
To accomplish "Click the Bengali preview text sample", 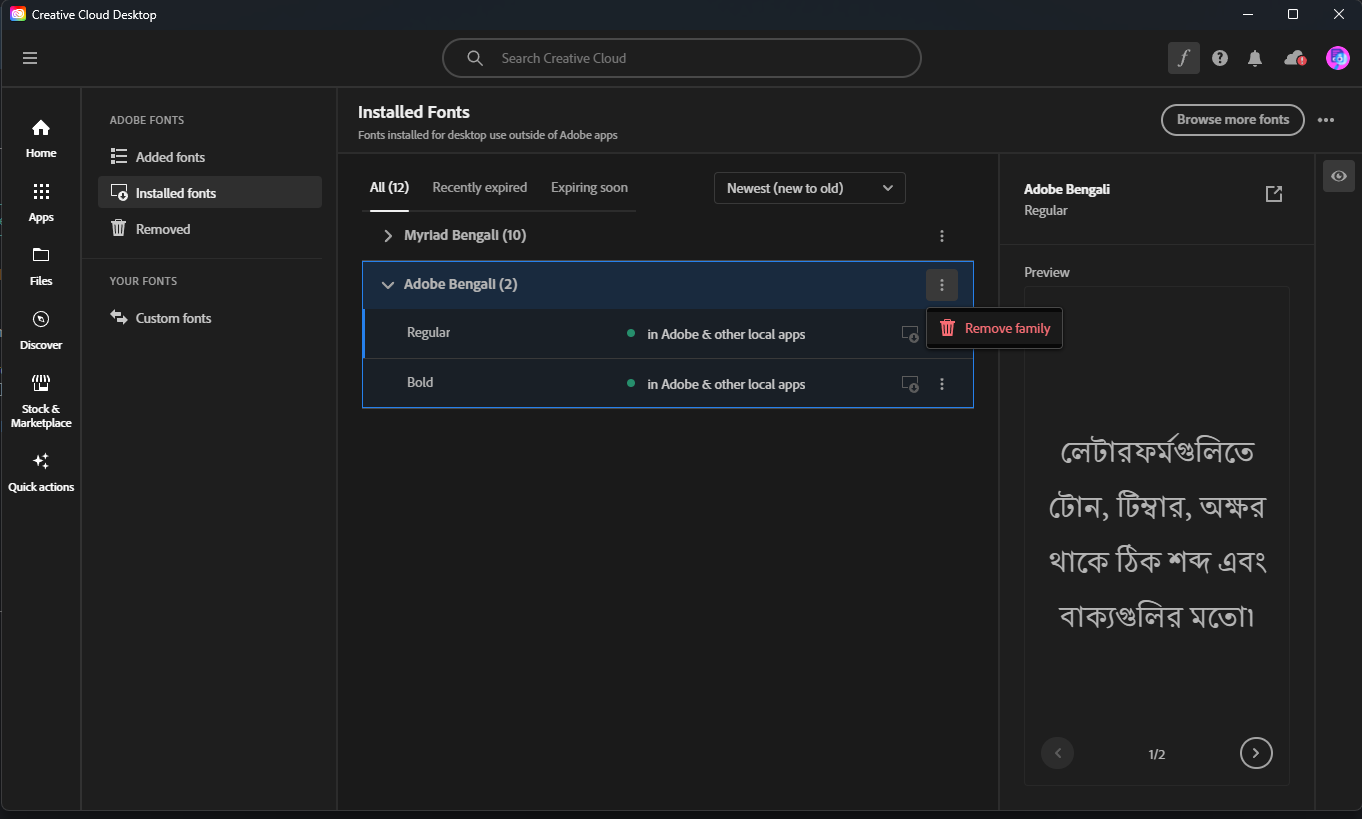I will (1157, 534).
